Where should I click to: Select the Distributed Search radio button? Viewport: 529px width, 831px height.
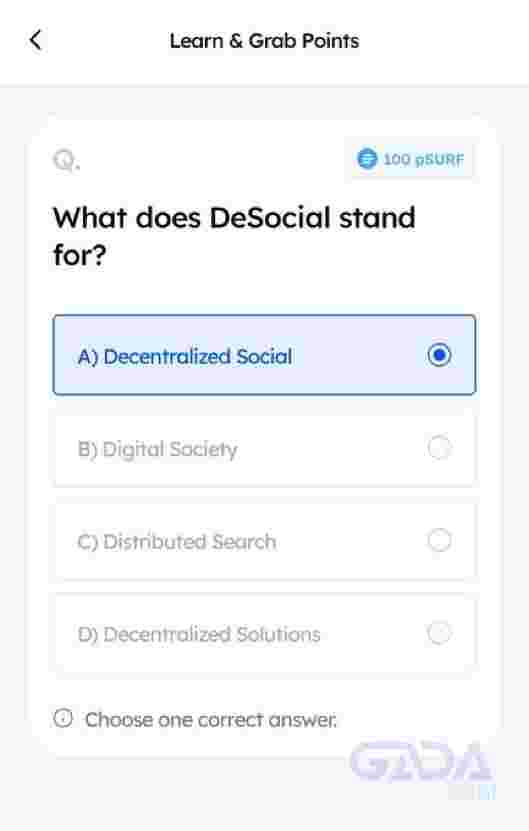439,541
